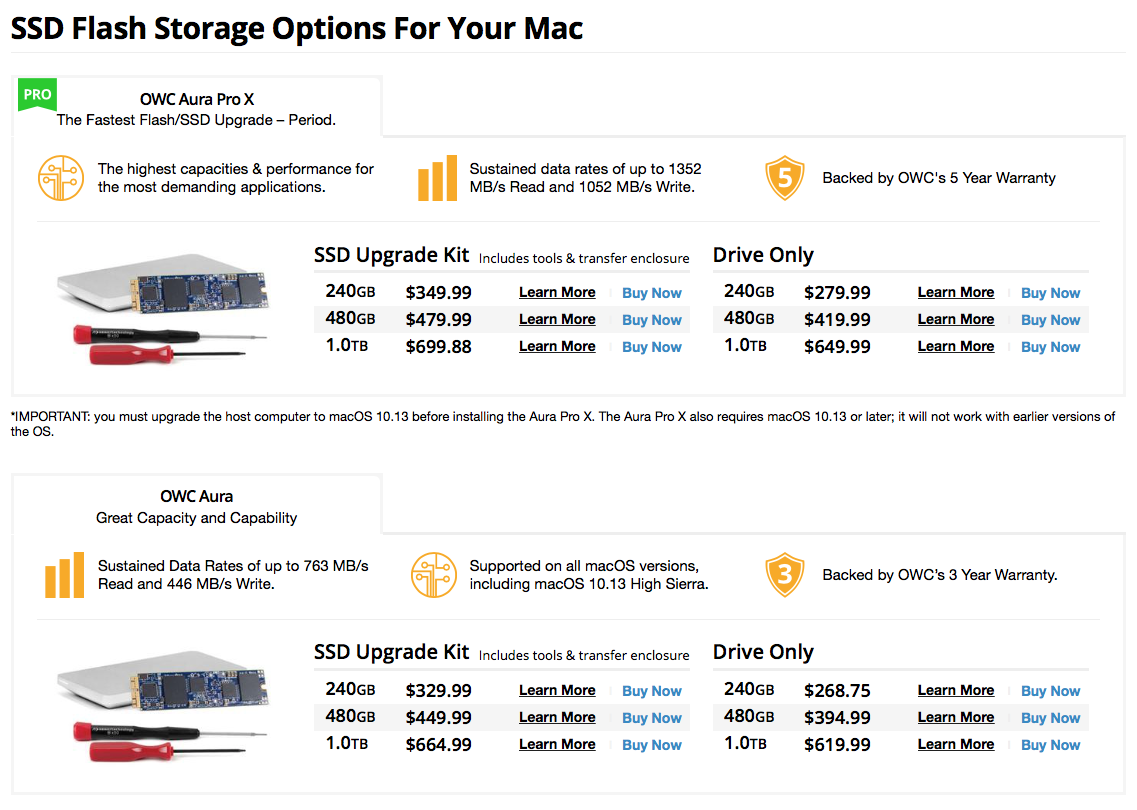Click Buy Now for the Aura Pro X 1.0TB kit at $699.88
This screenshot has width=1137, height=810.
coord(652,347)
